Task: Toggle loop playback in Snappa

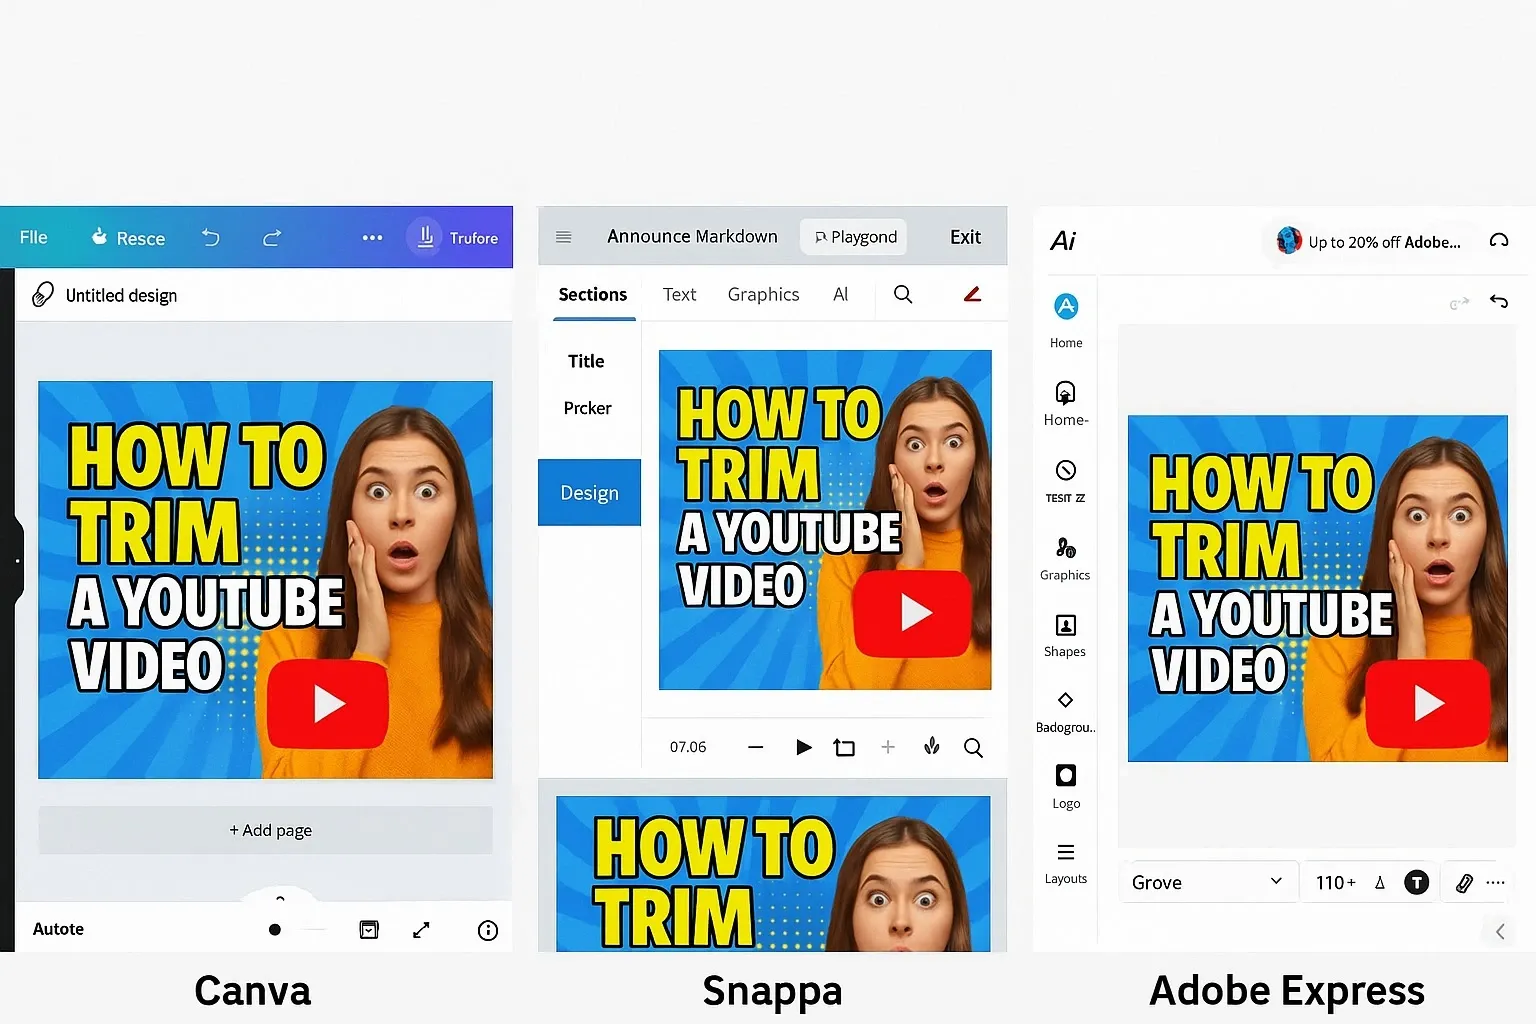Action: [844, 747]
